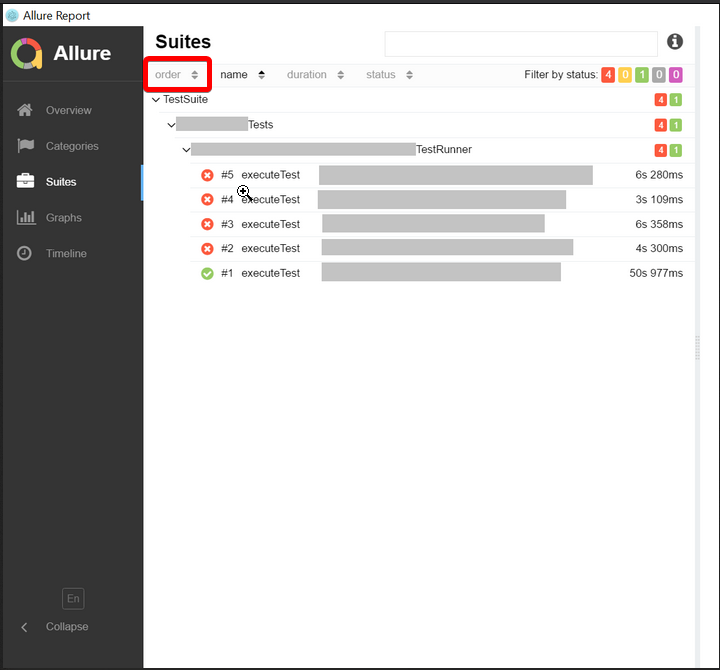
Task: Click the Suites briefcase icon
Action: coord(25,181)
